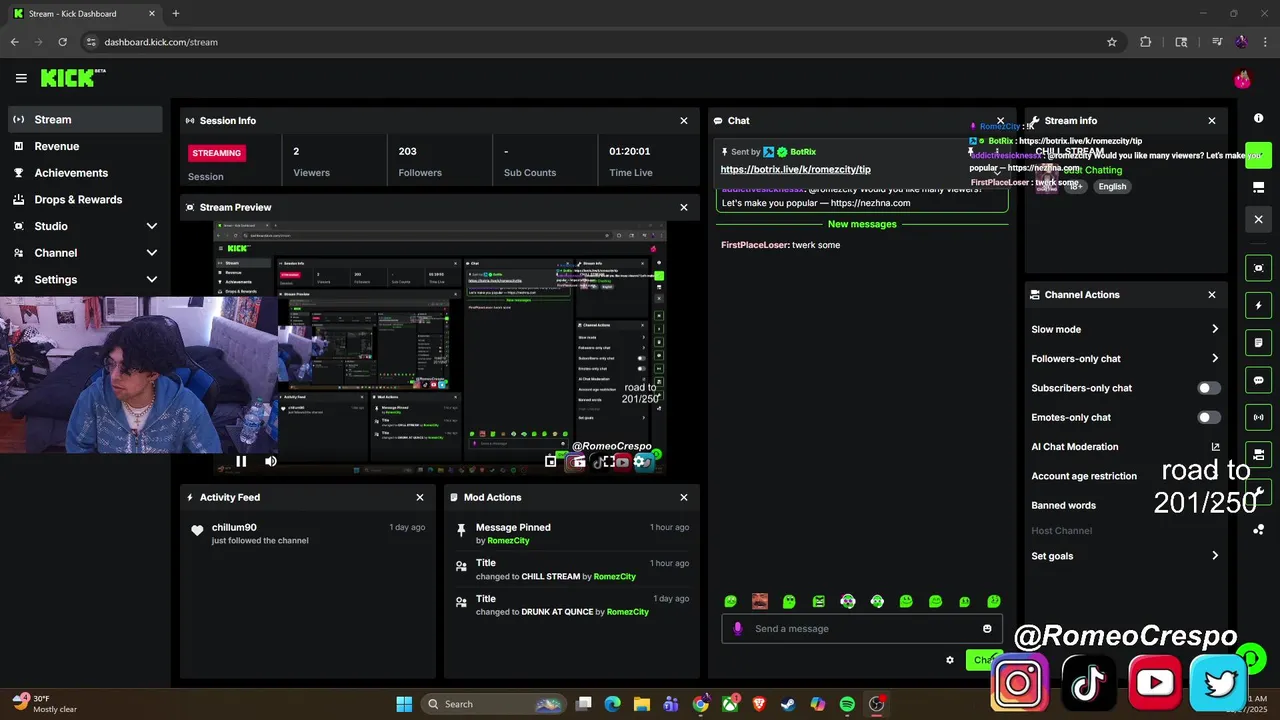Close the Session Info panel

point(684,121)
